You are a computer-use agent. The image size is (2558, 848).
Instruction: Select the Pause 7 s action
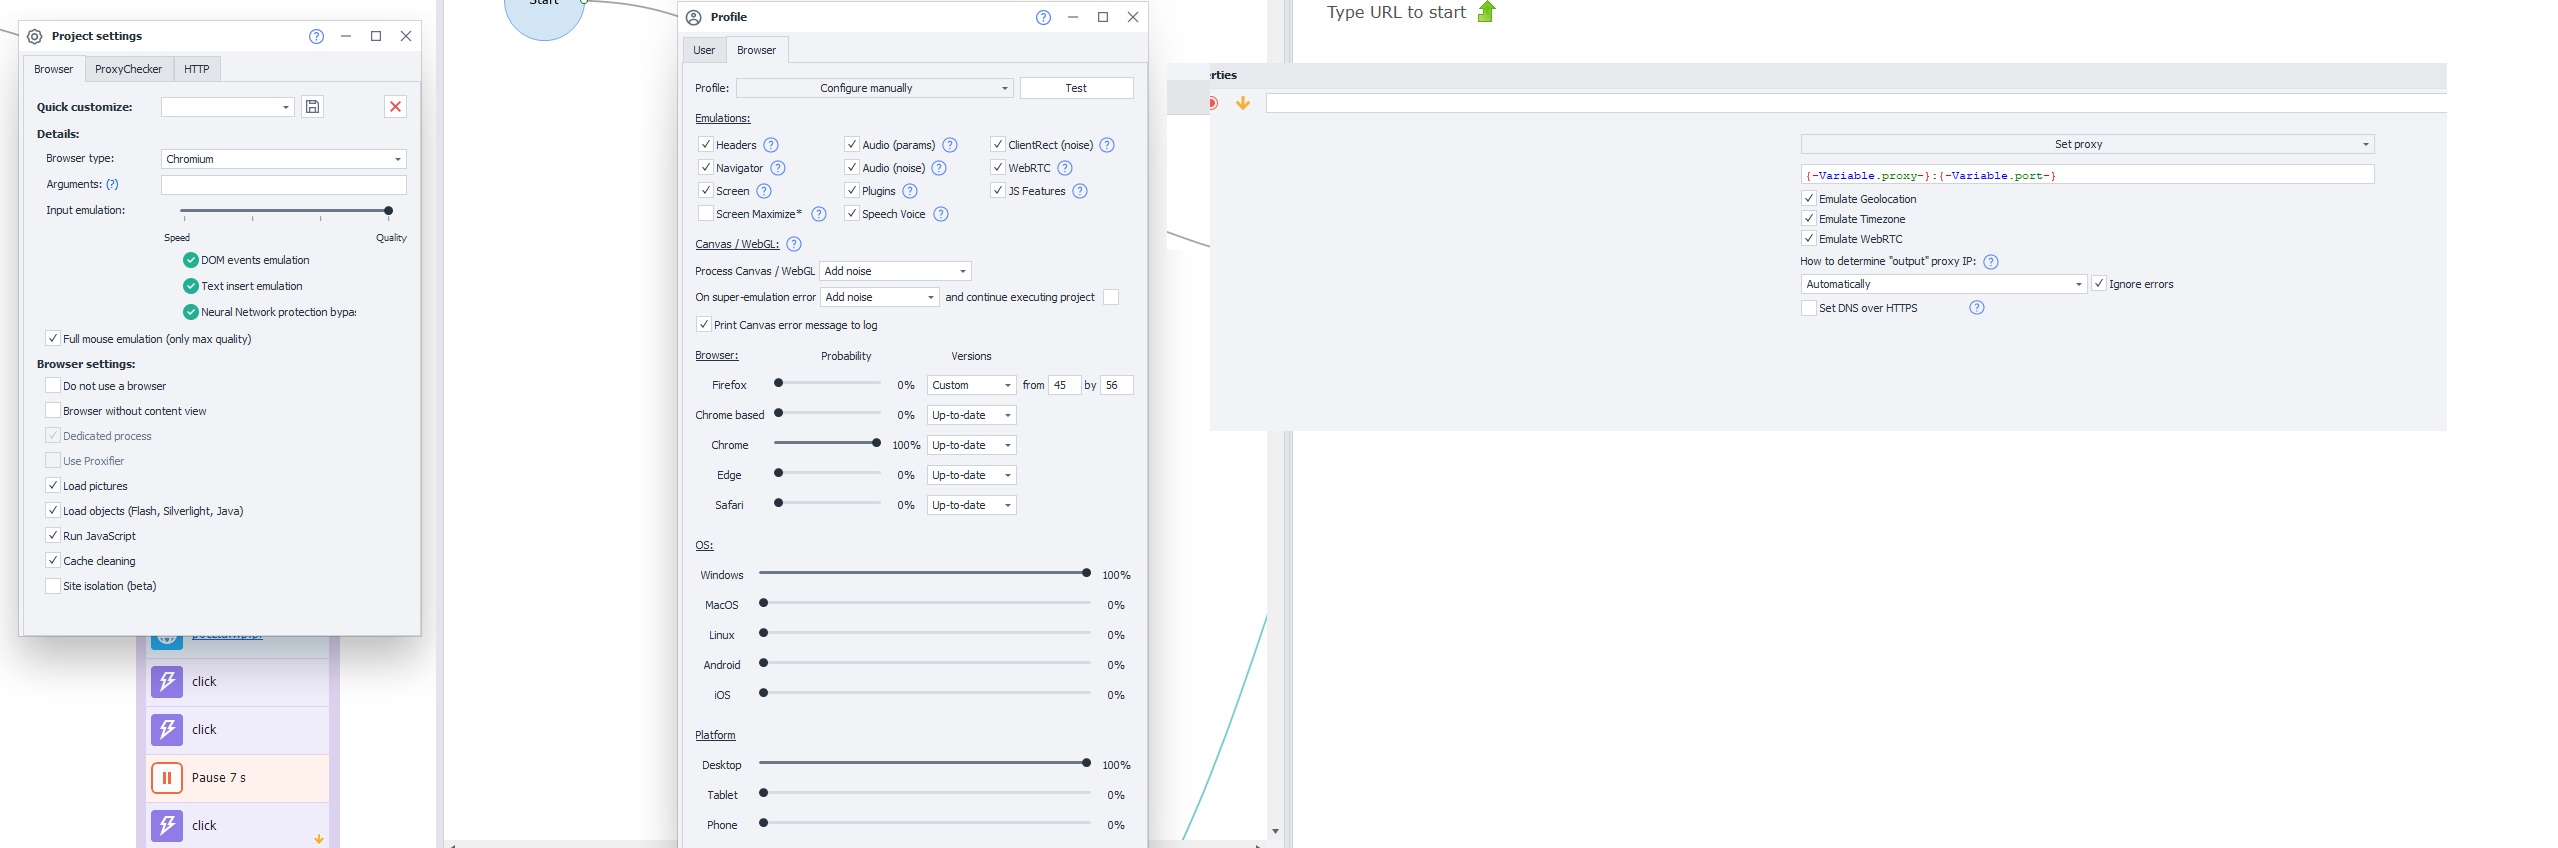[238, 778]
